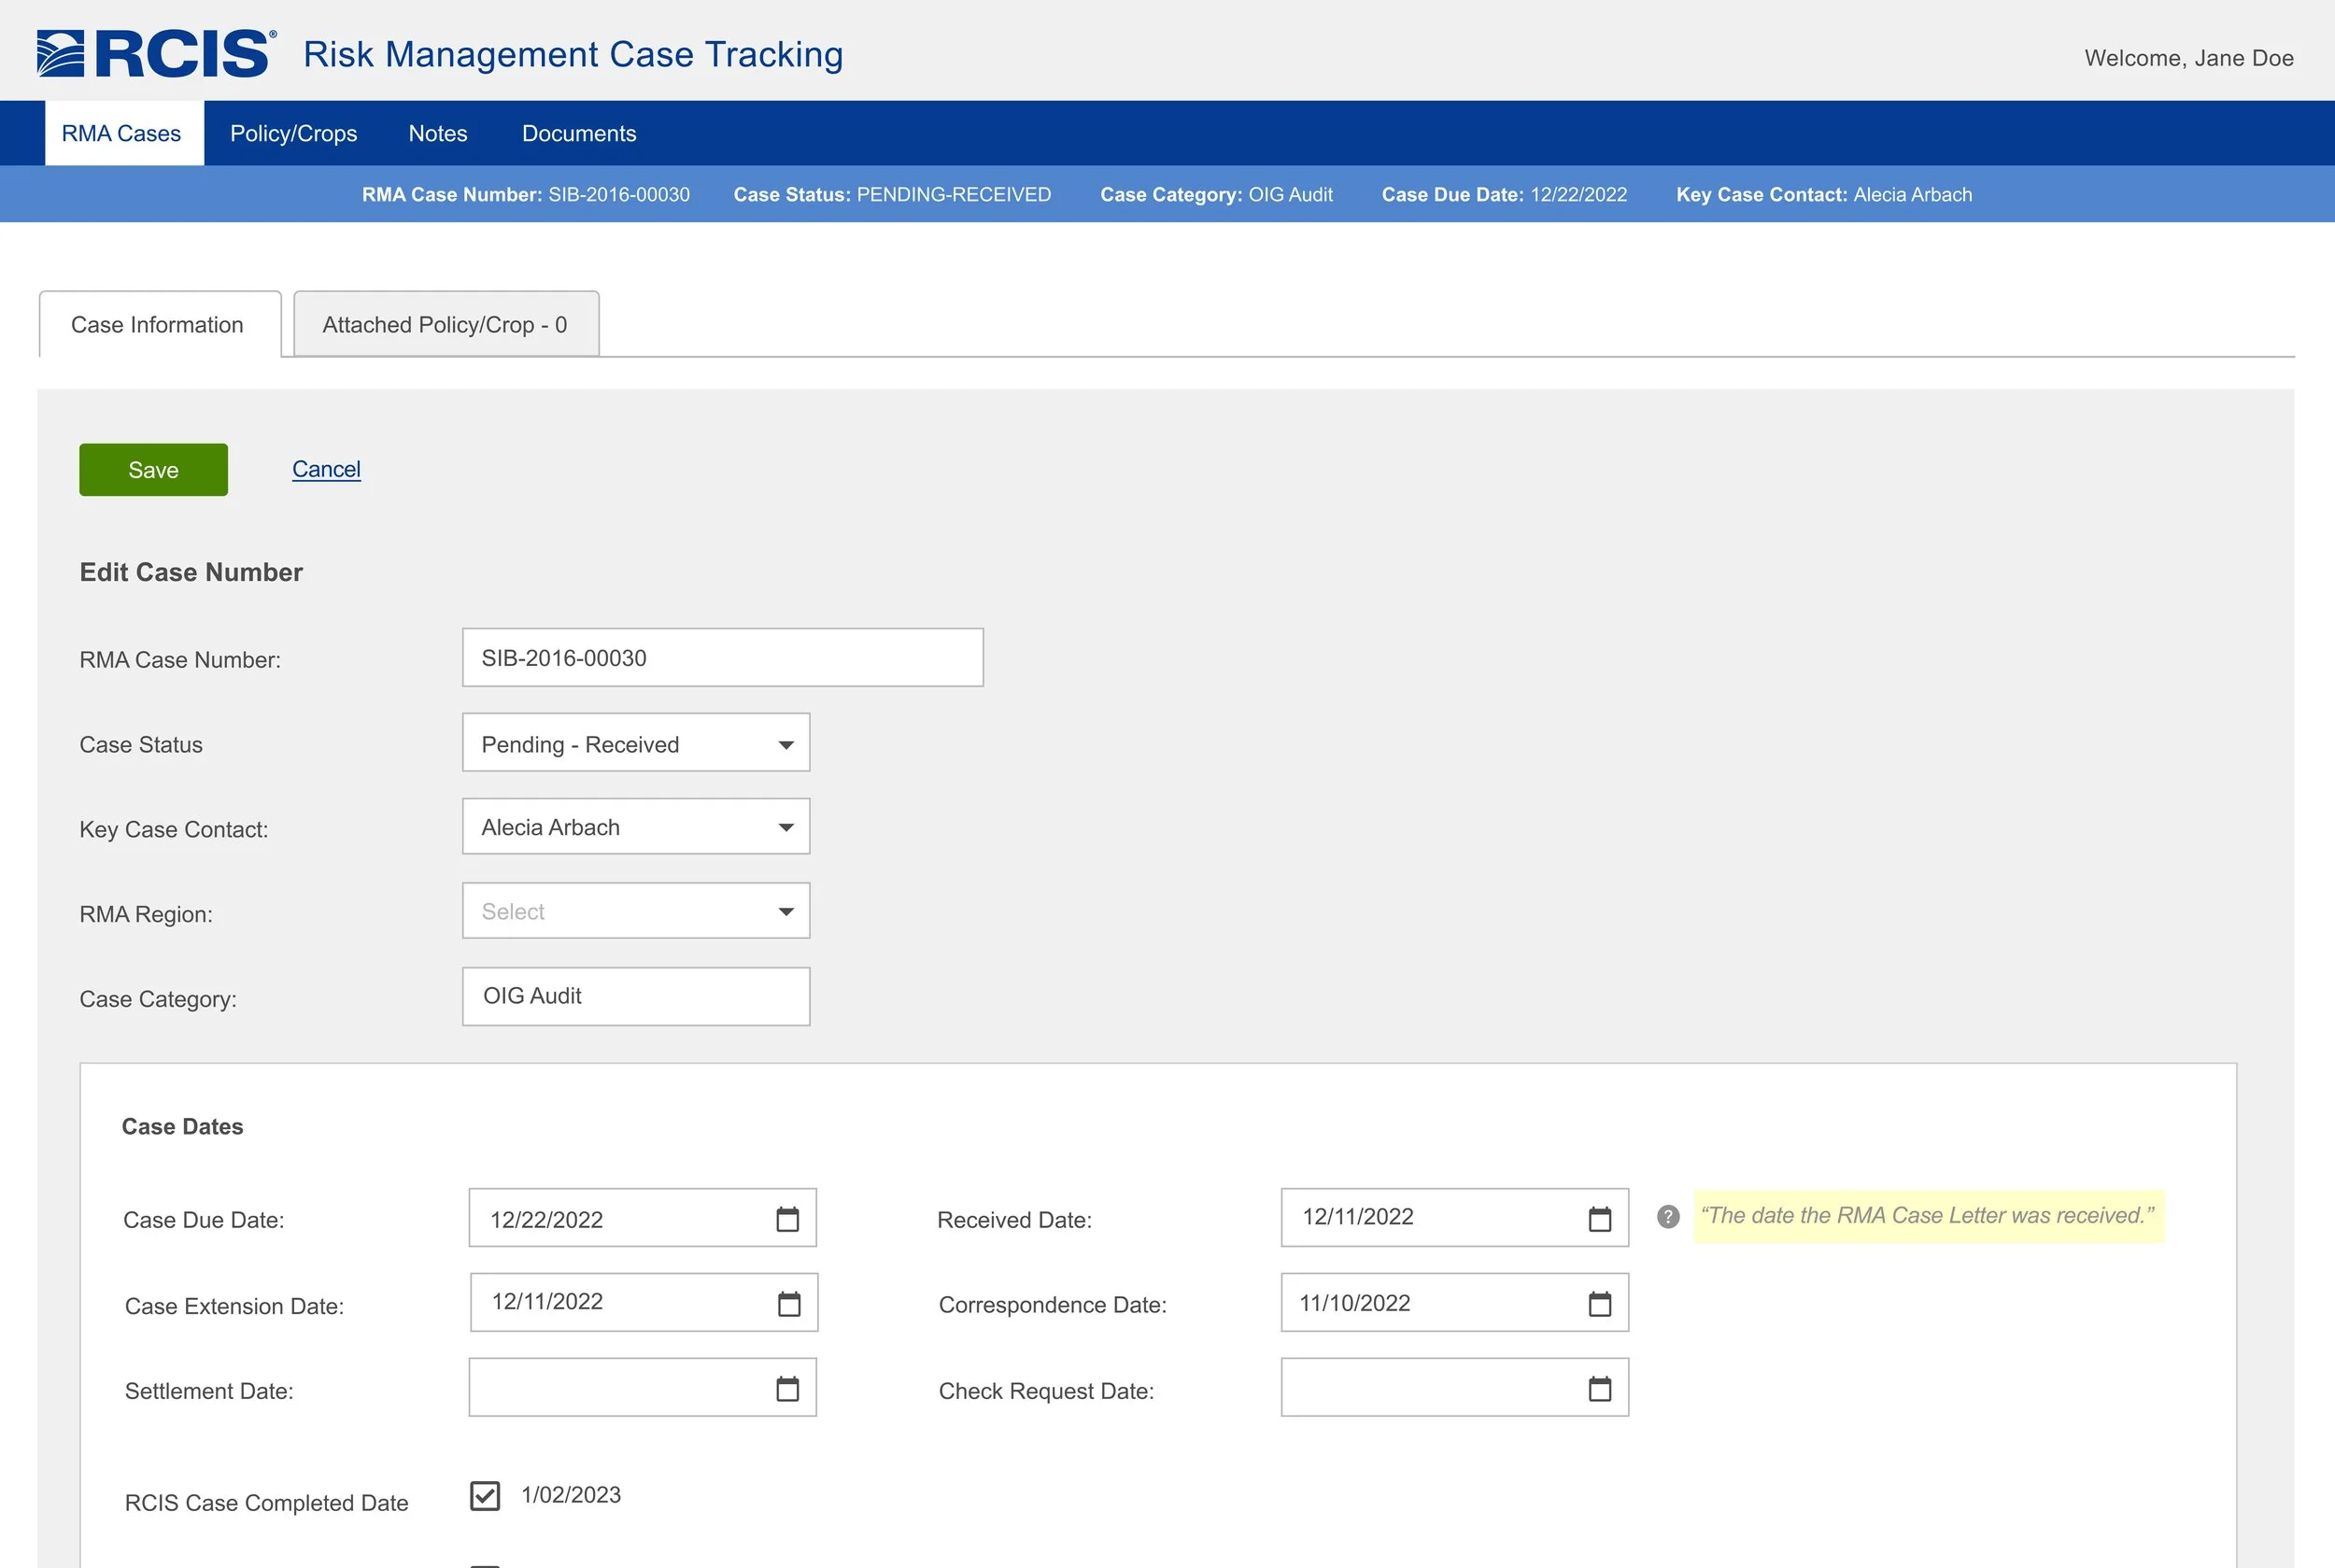
Task: Open the RMA Region select dropdown
Action: click(x=636, y=911)
